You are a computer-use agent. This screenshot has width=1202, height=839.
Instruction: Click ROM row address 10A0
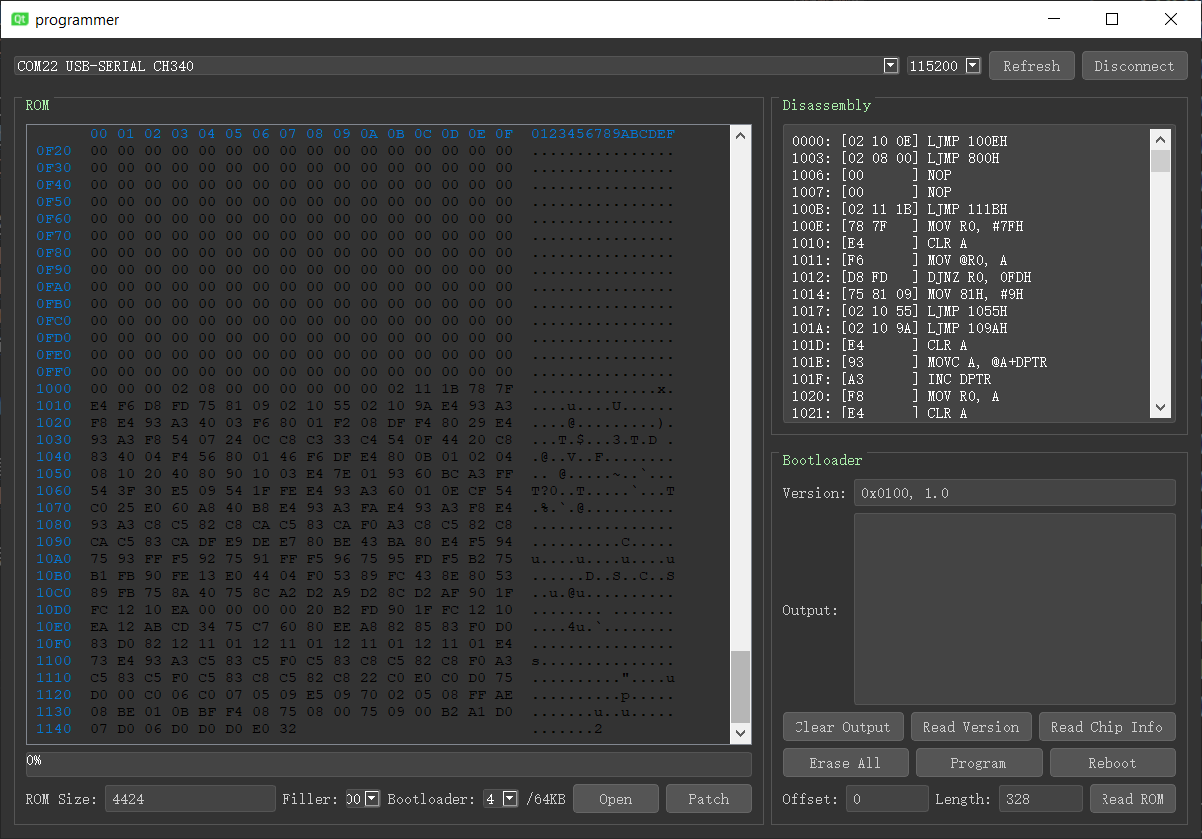(54, 558)
